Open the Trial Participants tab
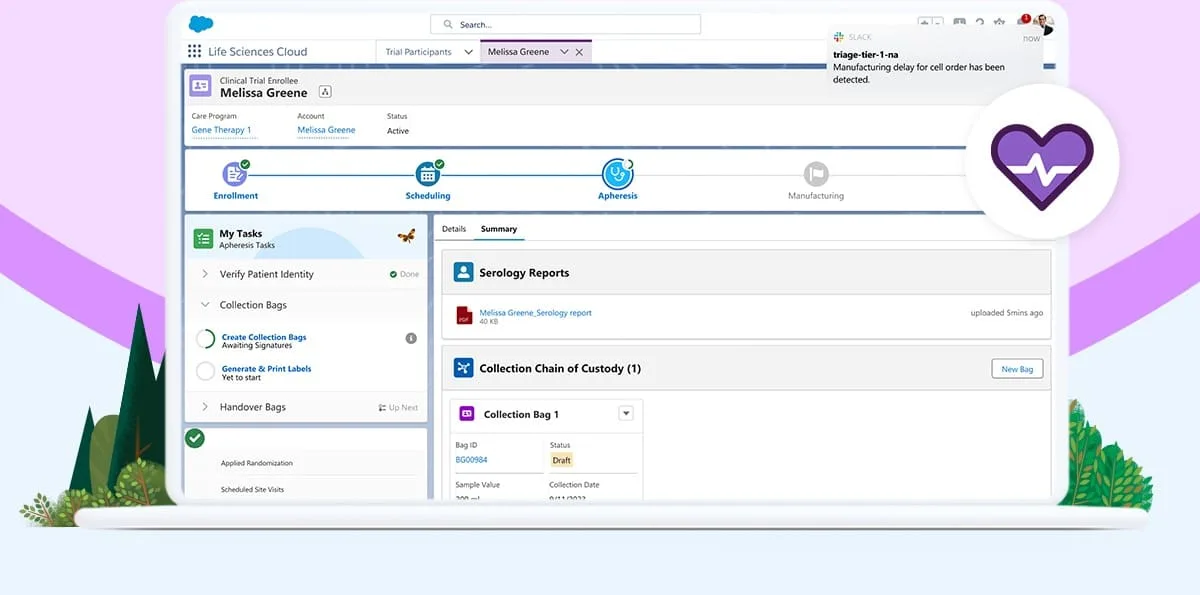 pyautogui.click(x=419, y=52)
